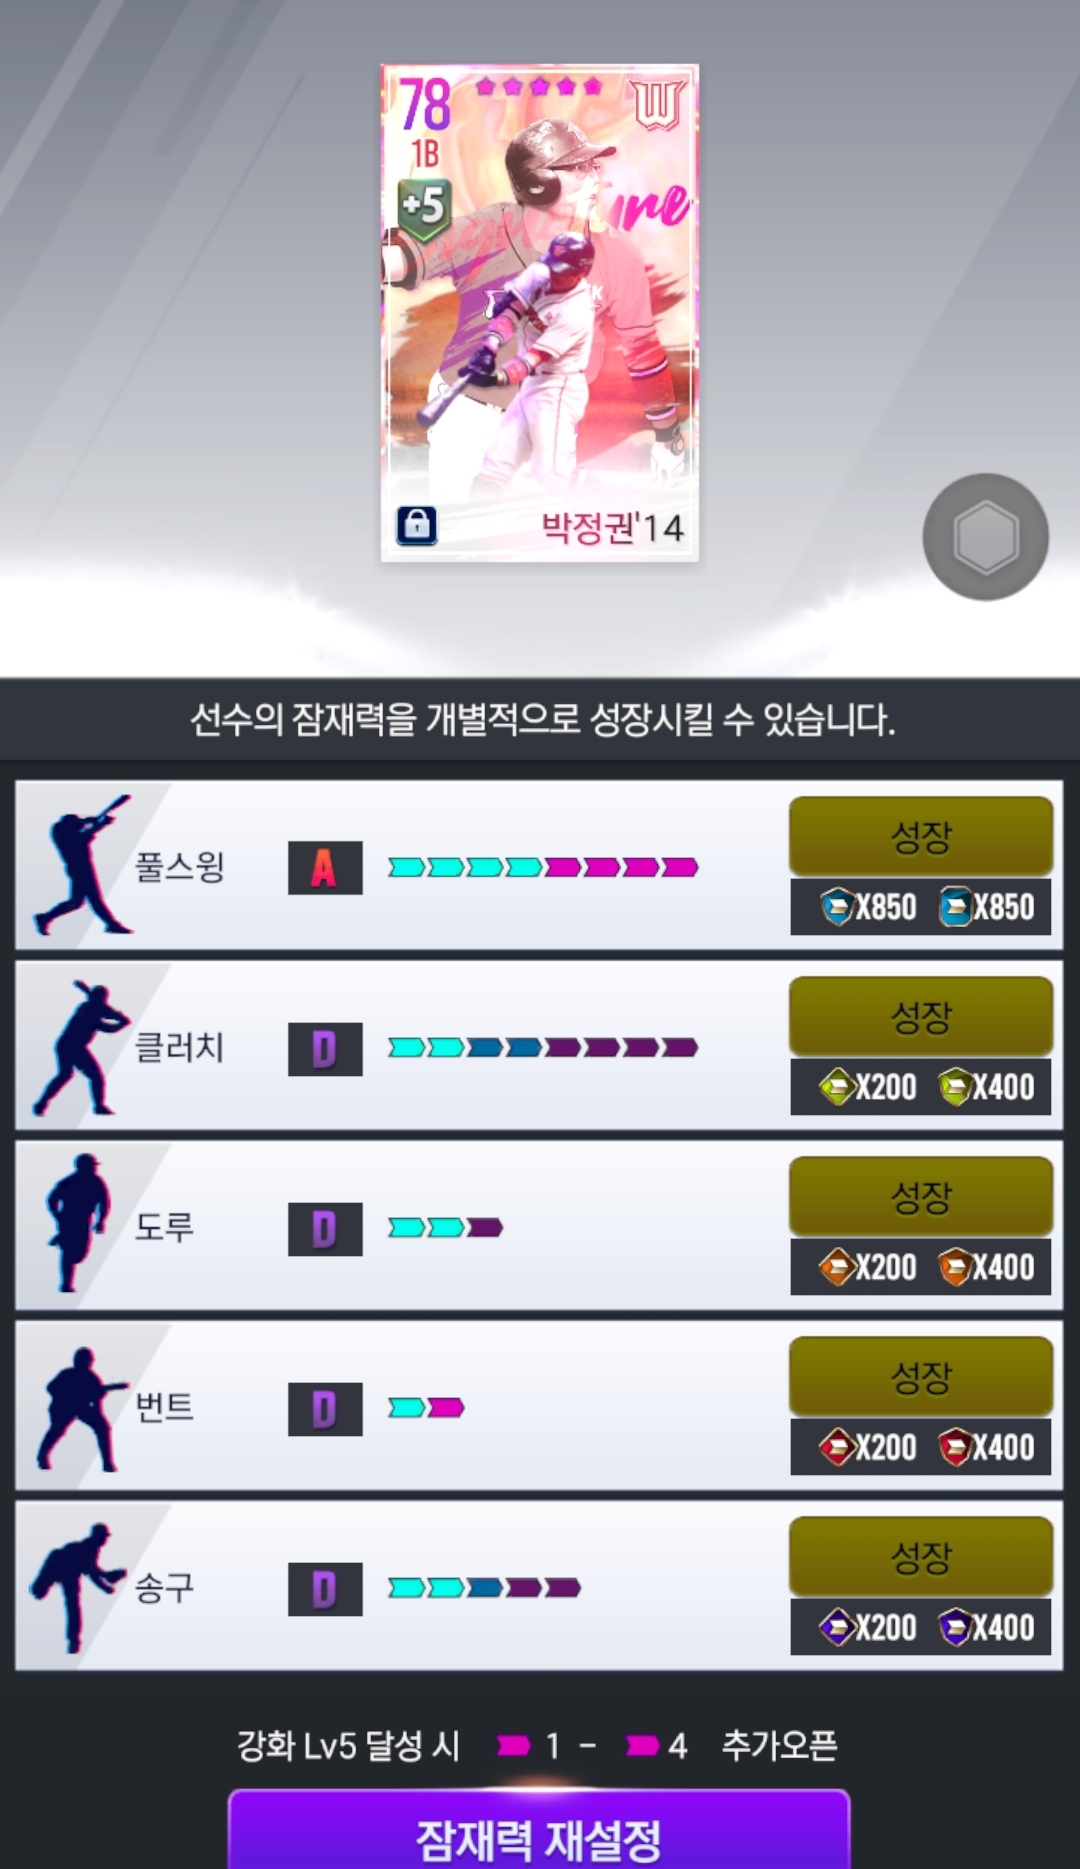Tap the lock icon on player card

click(x=417, y=525)
